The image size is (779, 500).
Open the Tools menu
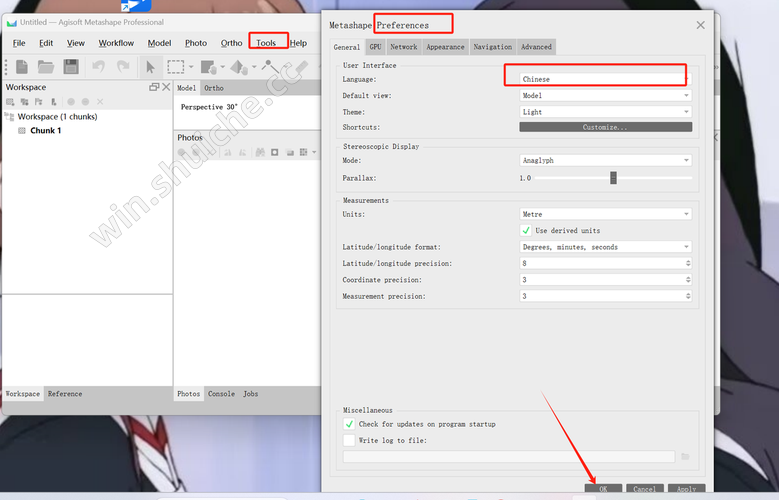[266, 43]
